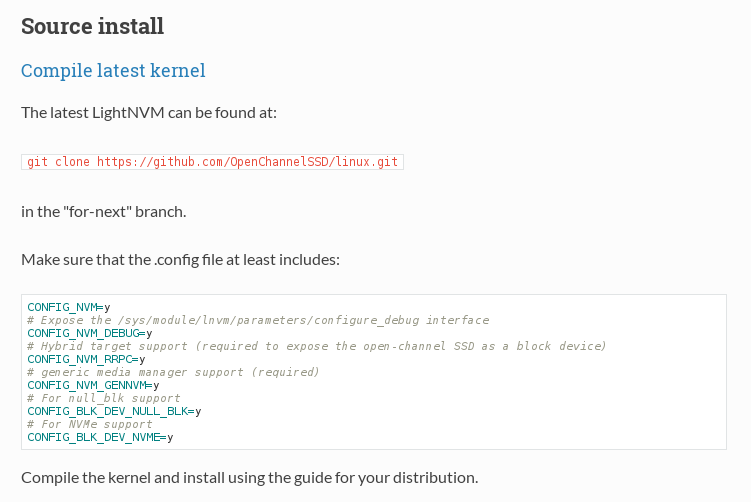Click the CONFIG_BLK_DEV_NULL_BLK=y line

(x=114, y=411)
